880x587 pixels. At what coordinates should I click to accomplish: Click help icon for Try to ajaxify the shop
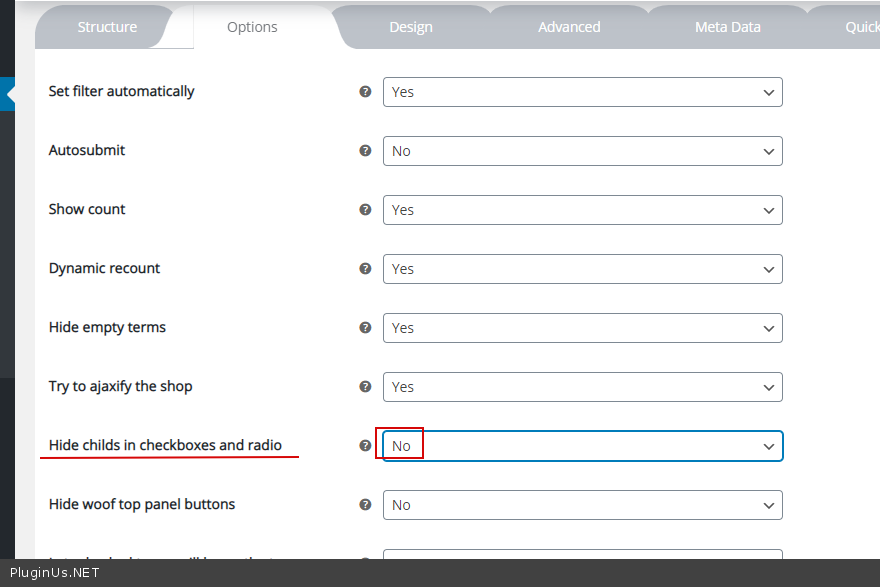coord(365,386)
